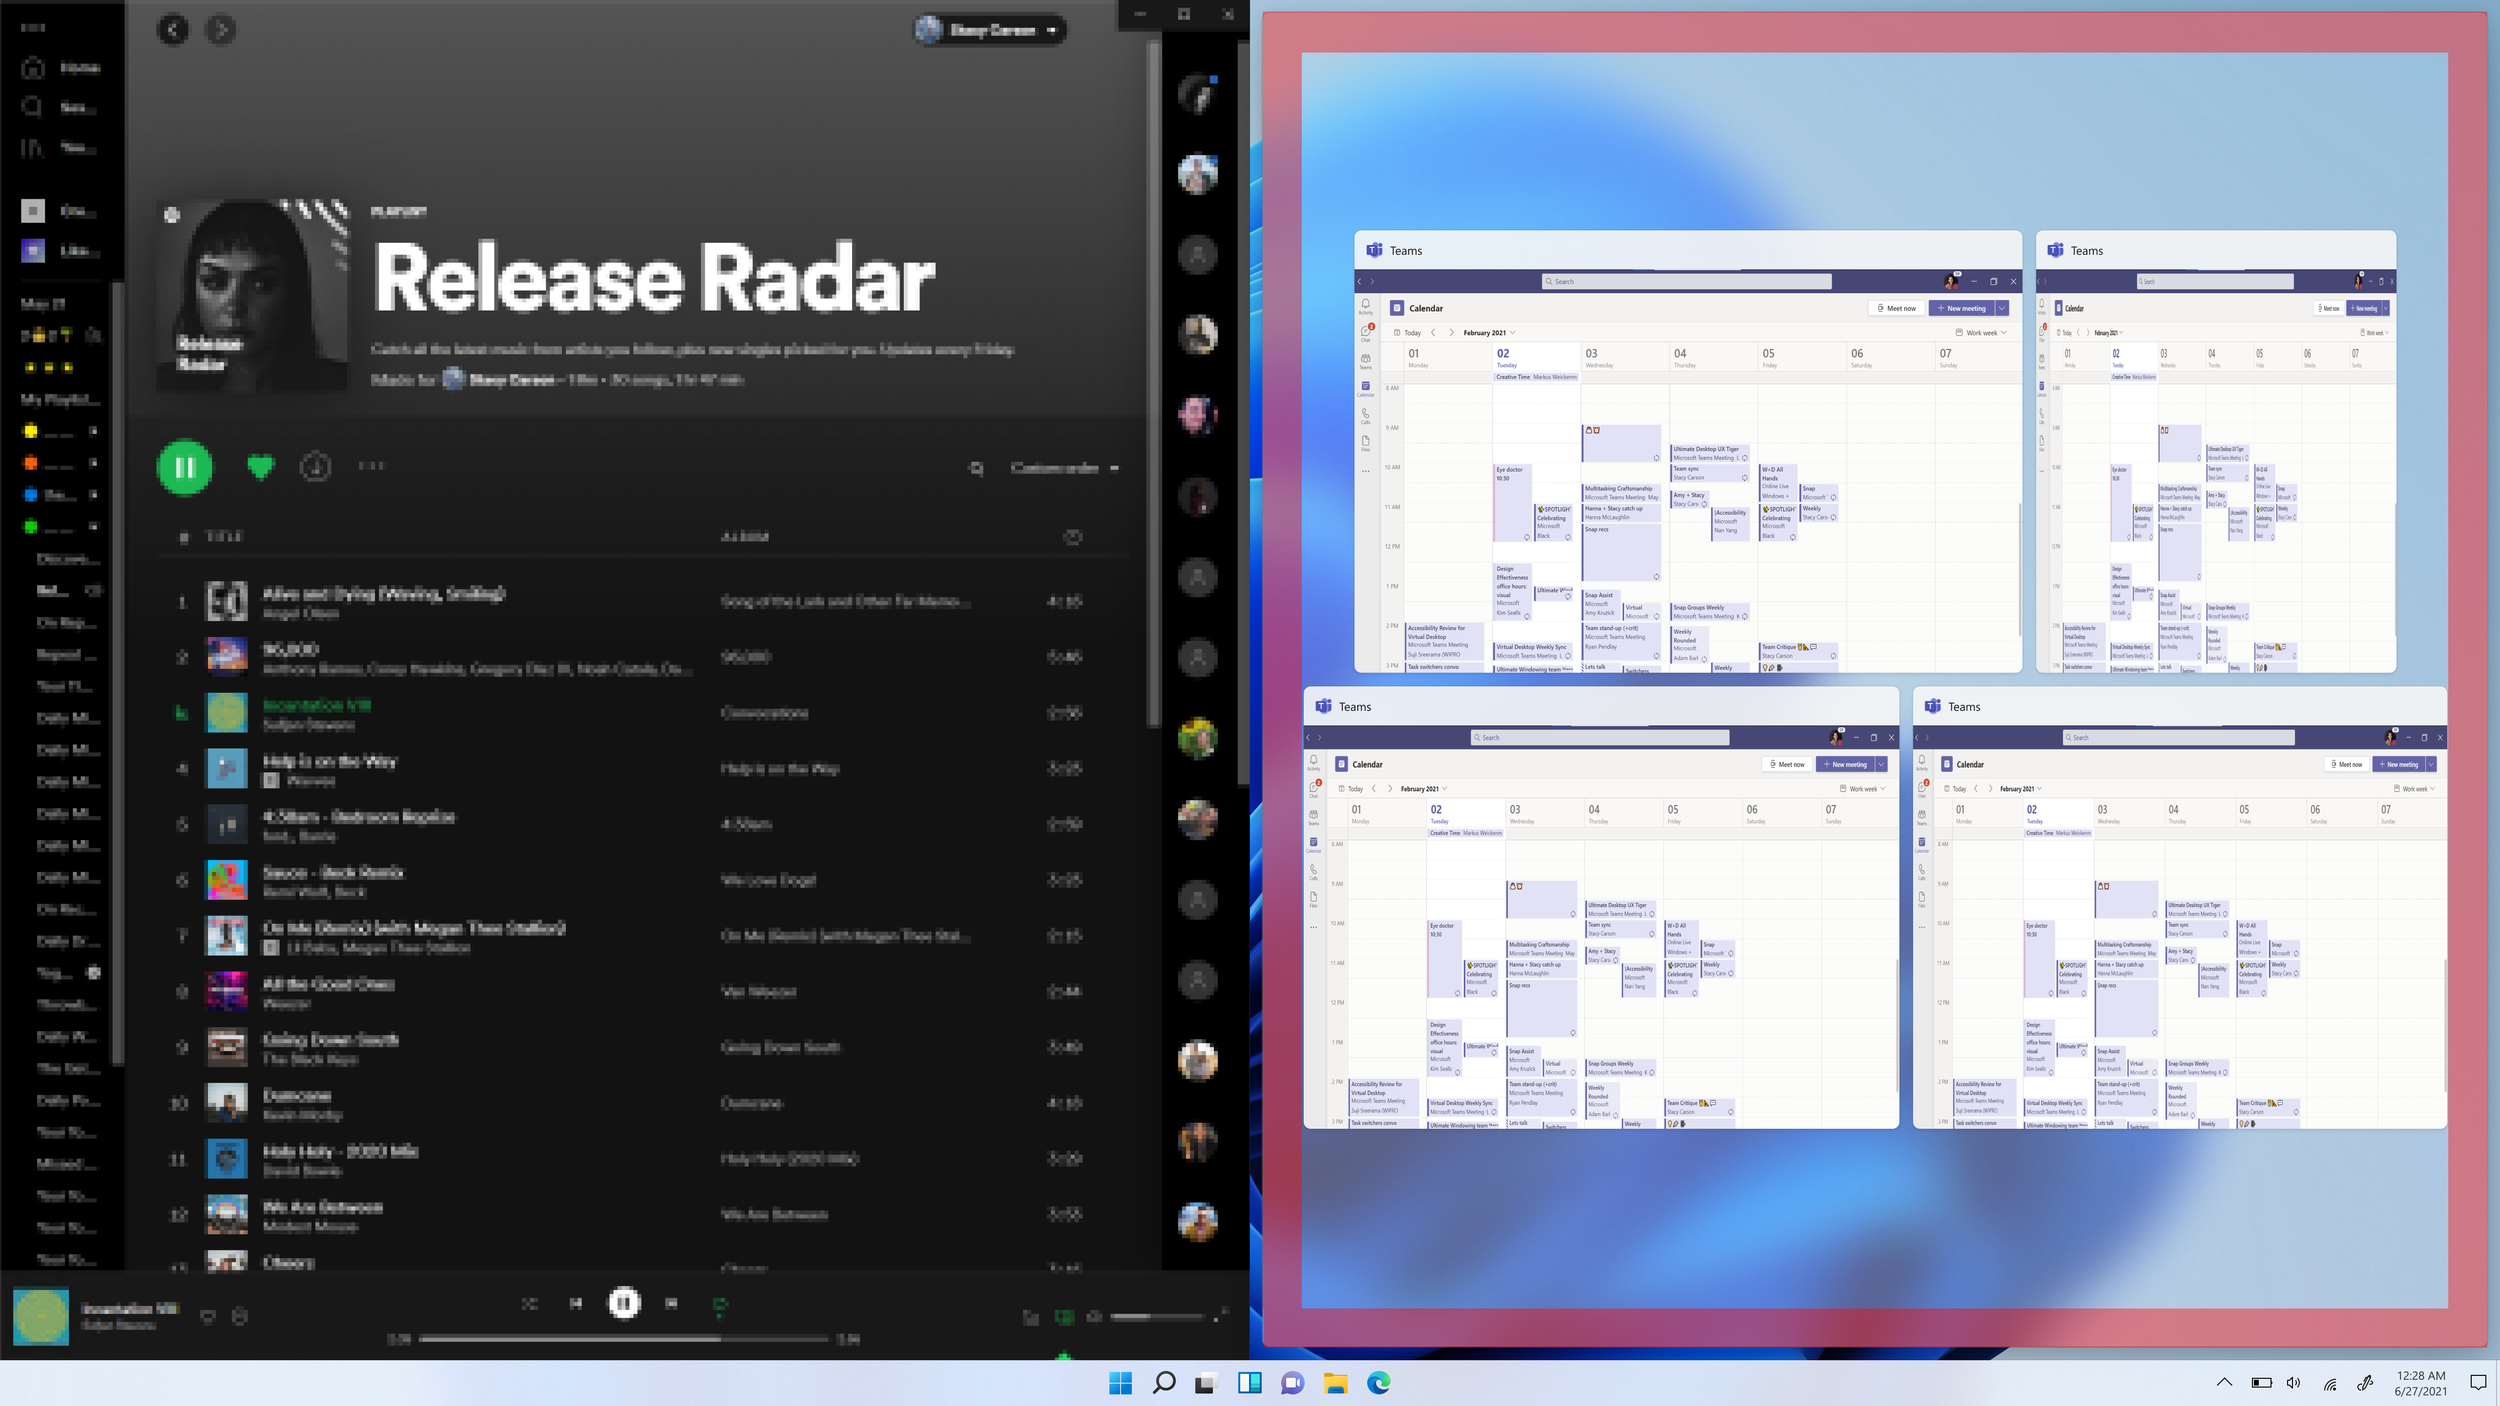Click the download playlist icon in Spotify
2500x1406 pixels.
tap(316, 466)
